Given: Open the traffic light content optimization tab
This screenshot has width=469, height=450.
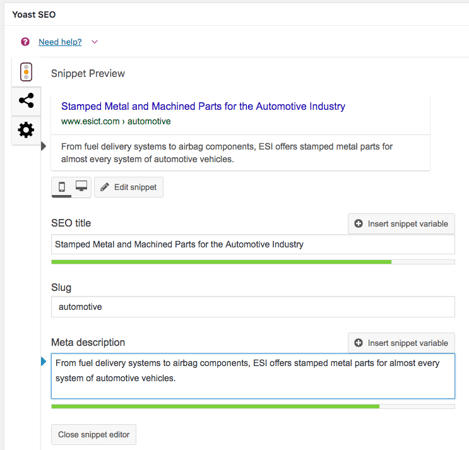Looking at the screenshot, I should 26,72.
